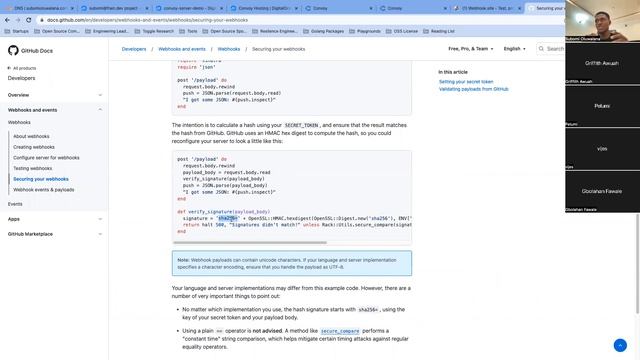Jump to Setting your secret token
Screen dimensions: 640x360
466,82
